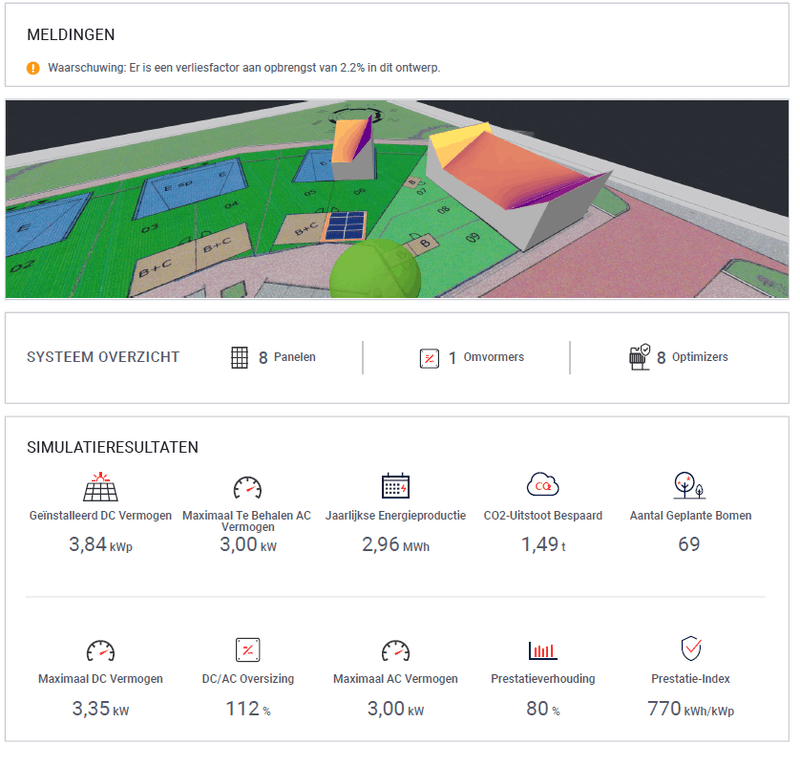The image size is (800, 765).
Task: Click the trees icon above Aantal Geplante Bomen
Action: coord(689,485)
